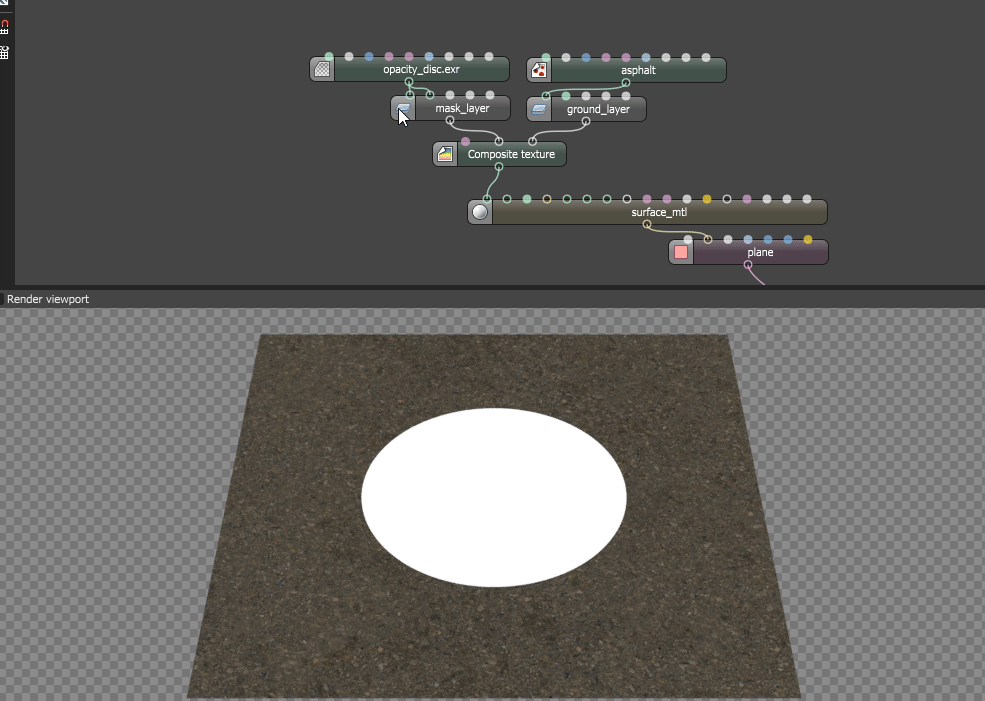
Task: Click the ground_layer node layer icon
Action: click(539, 109)
